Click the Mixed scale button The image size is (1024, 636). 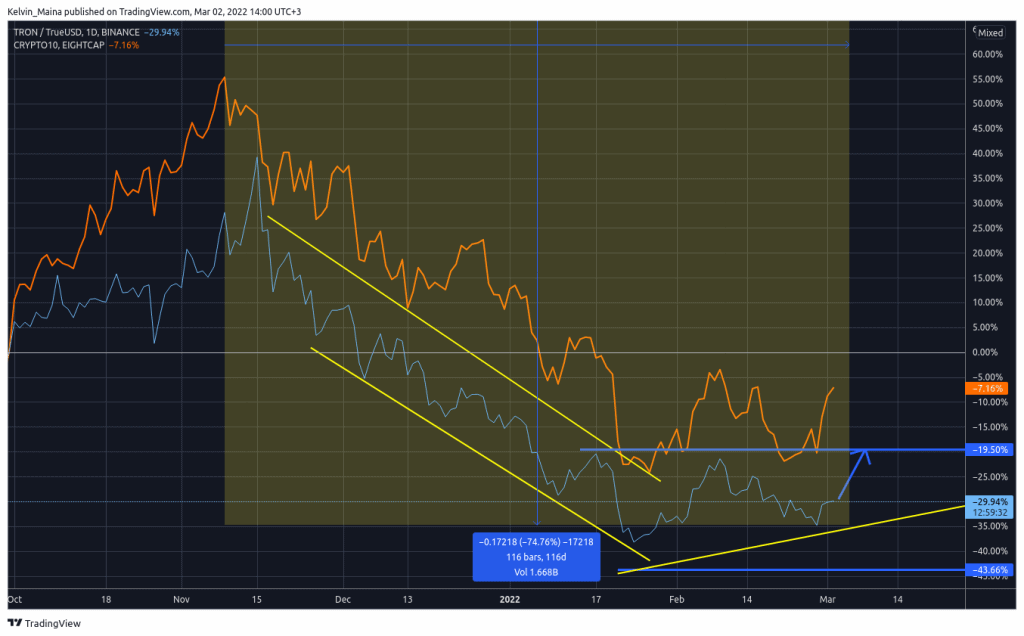[990, 33]
